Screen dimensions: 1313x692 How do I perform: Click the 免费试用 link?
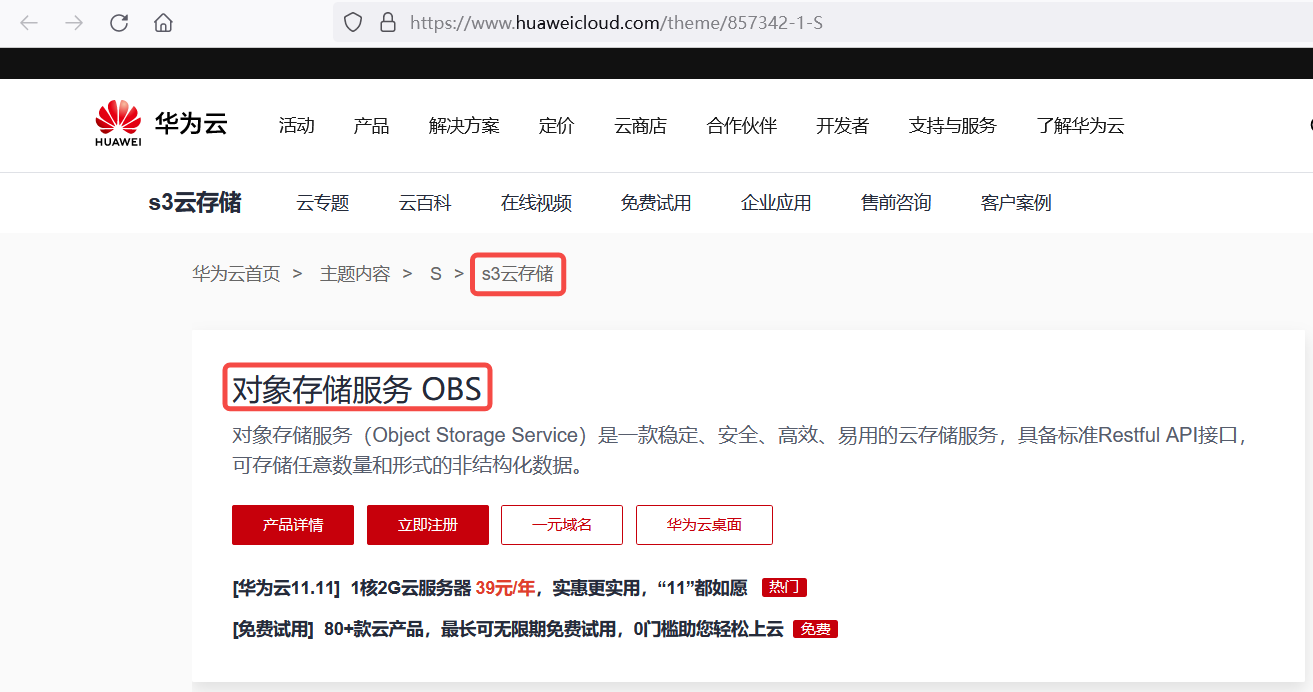(655, 202)
